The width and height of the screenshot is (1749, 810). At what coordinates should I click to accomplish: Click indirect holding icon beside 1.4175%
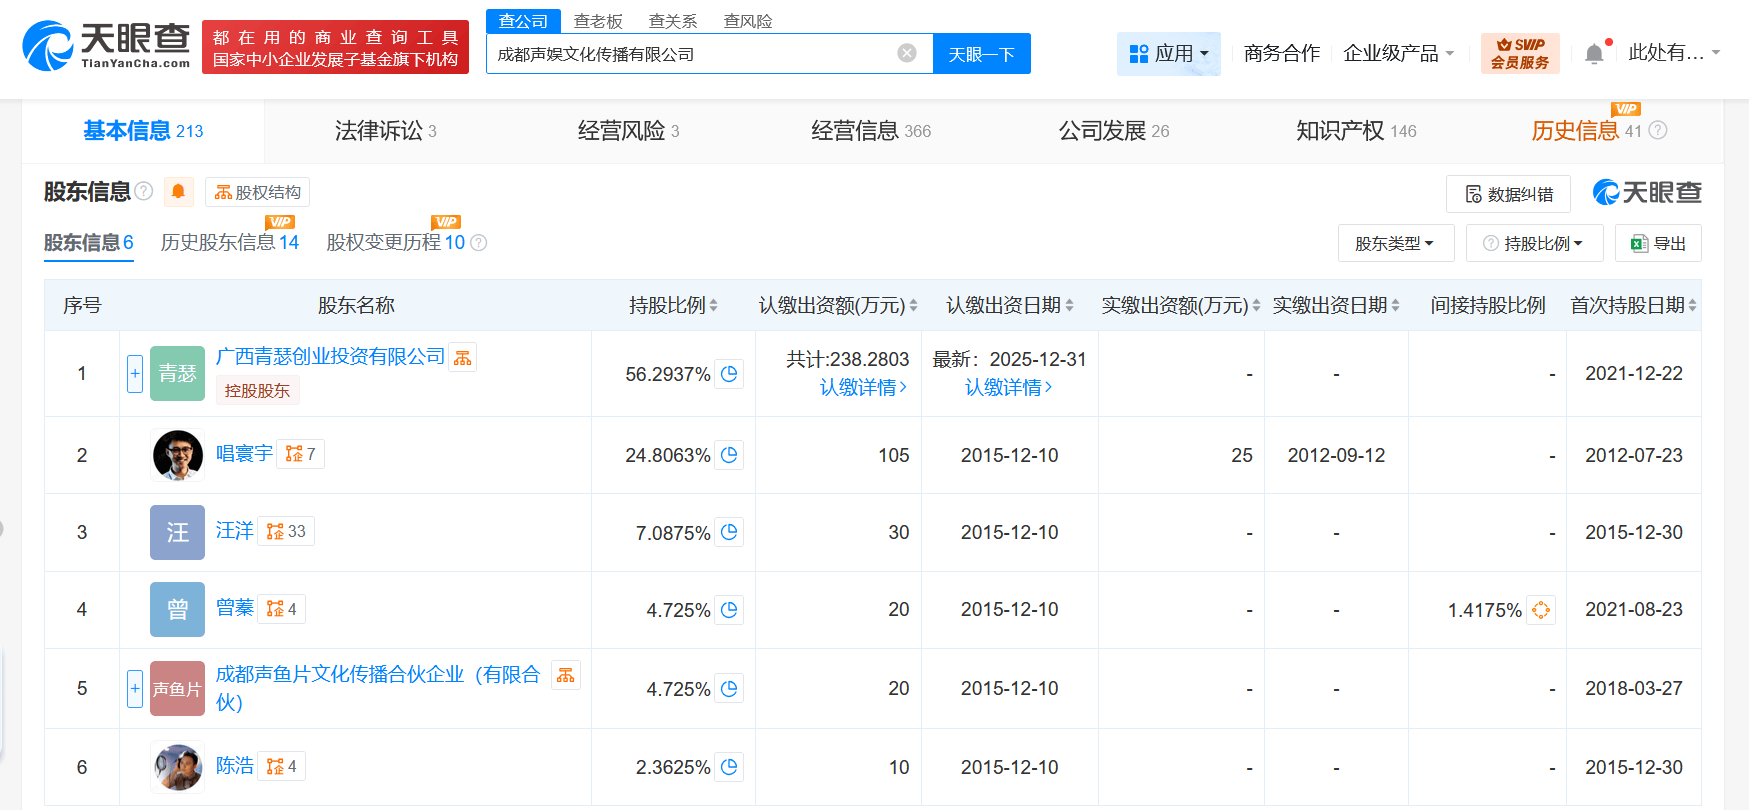(1540, 610)
